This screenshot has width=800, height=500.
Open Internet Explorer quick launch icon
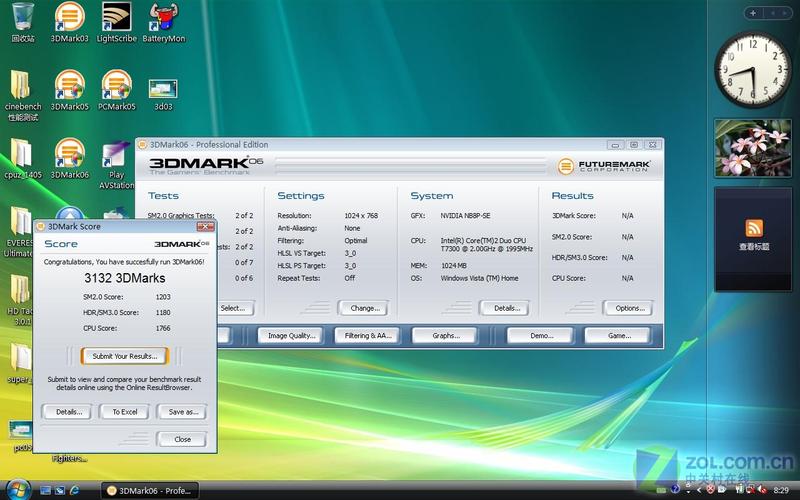[x=75, y=490]
